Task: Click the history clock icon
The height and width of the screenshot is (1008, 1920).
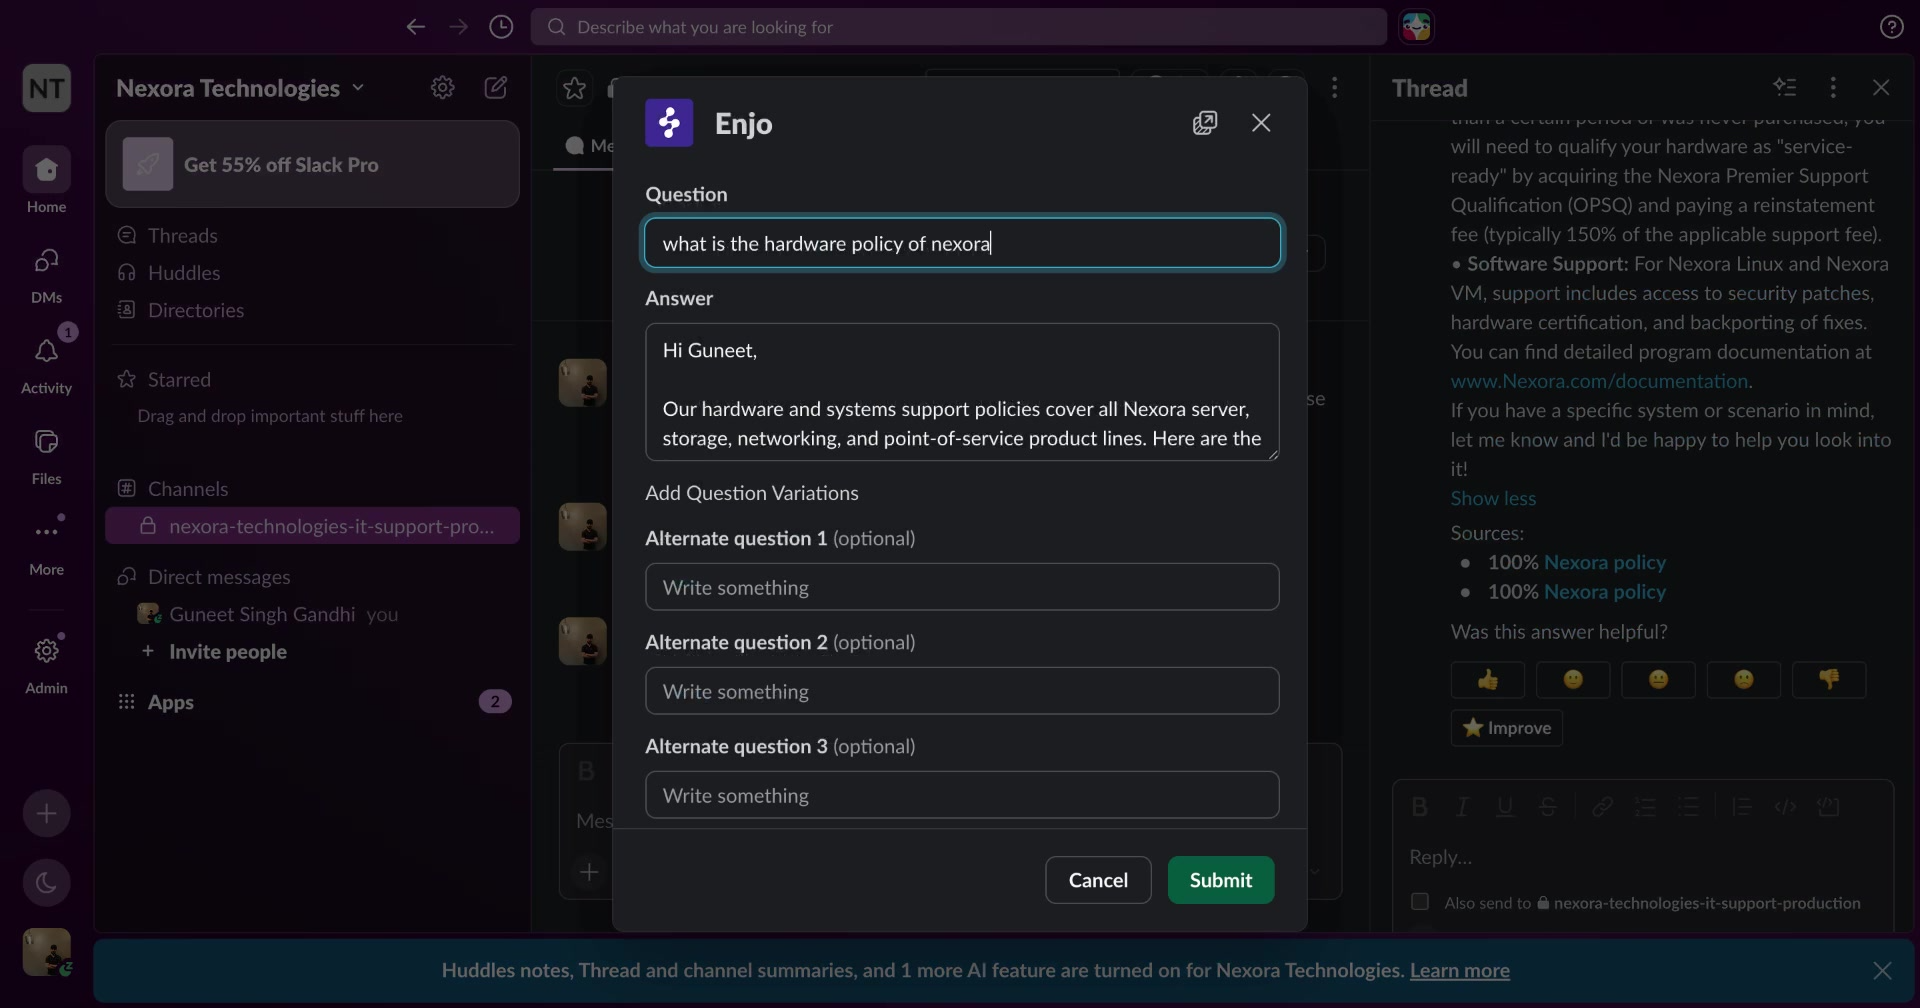Action: [x=501, y=27]
